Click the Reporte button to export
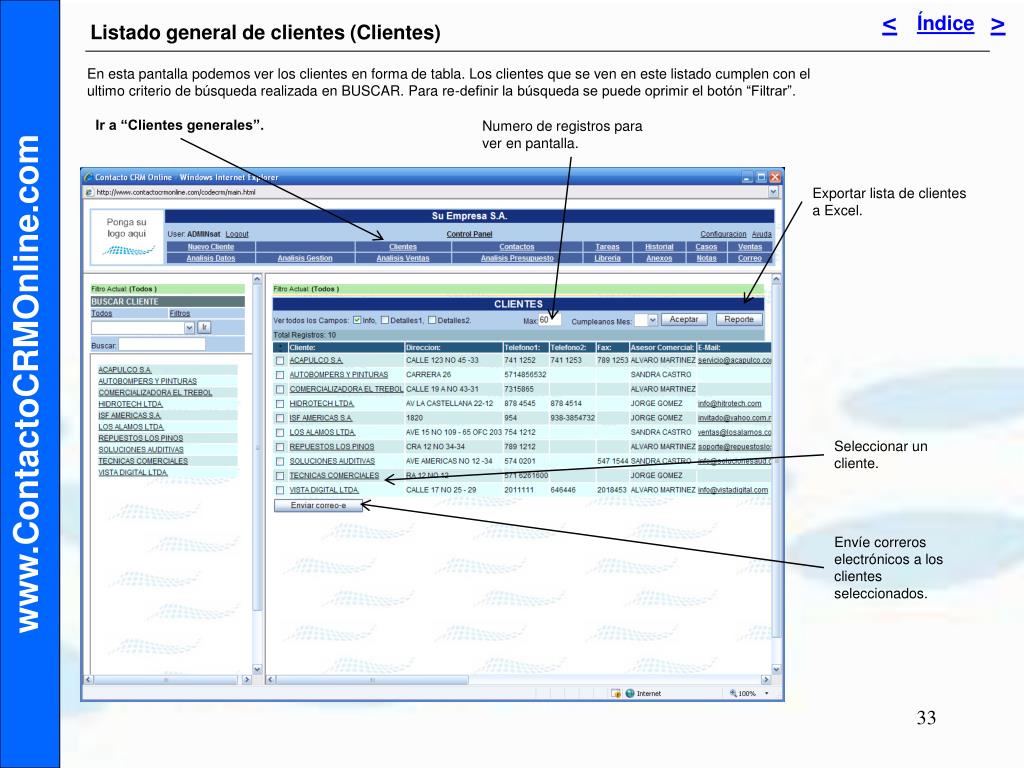 coord(739,319)
